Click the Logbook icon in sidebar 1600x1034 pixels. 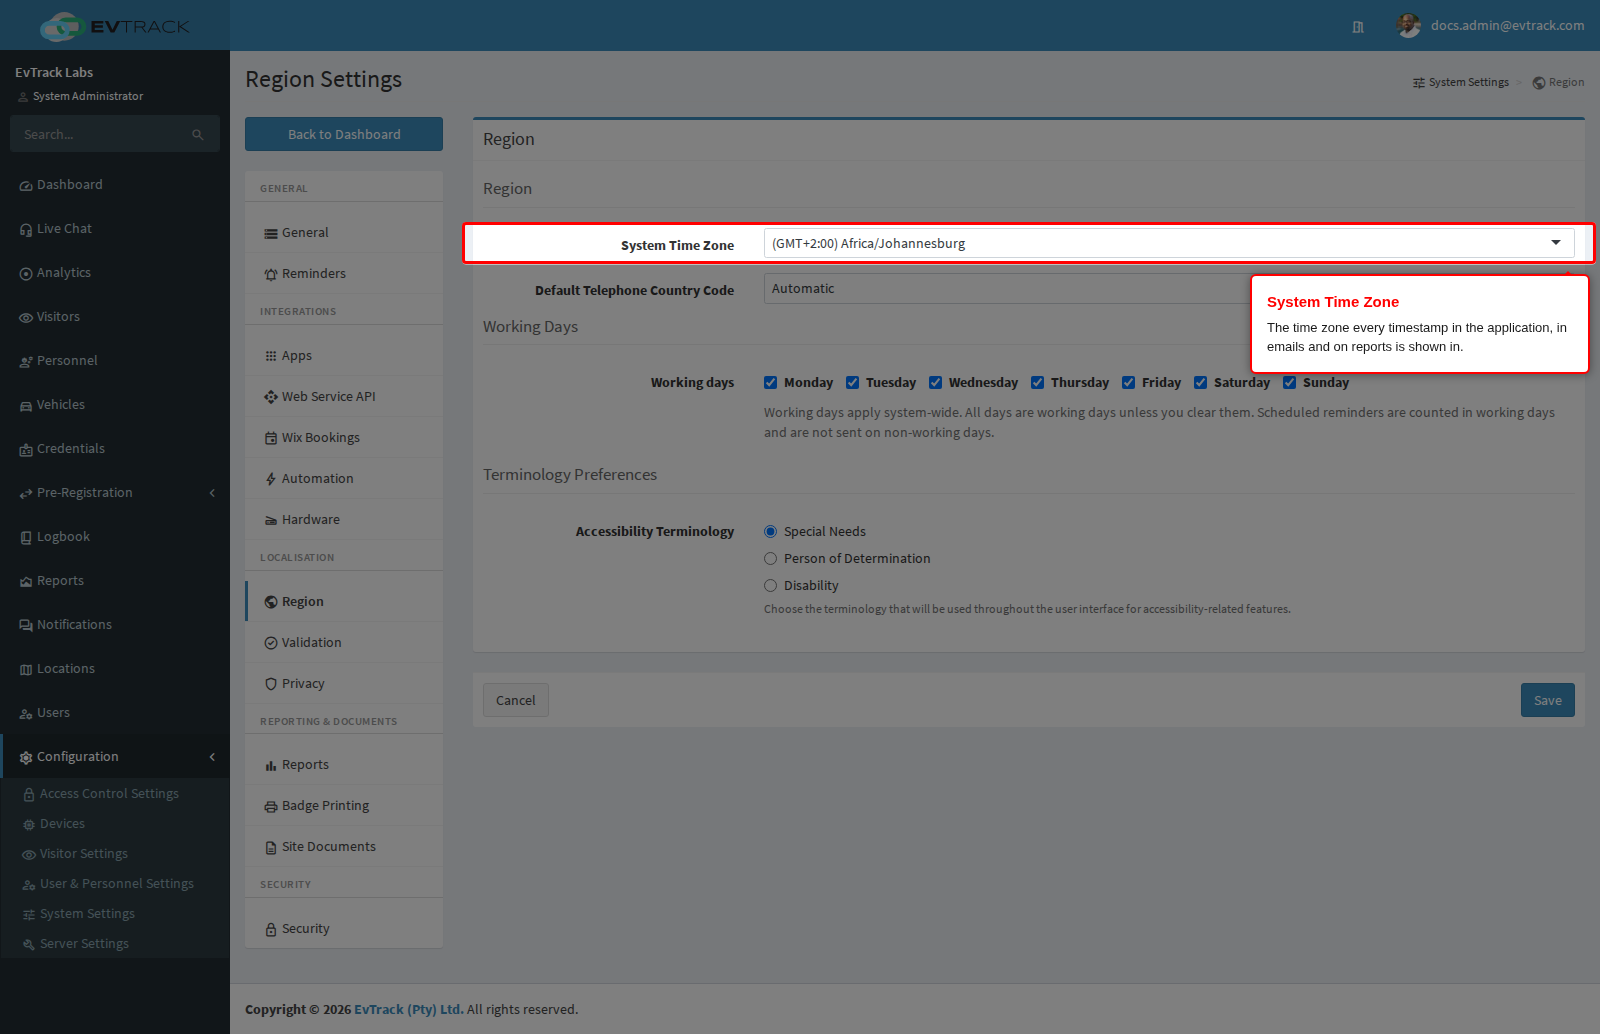pos(26,538)
